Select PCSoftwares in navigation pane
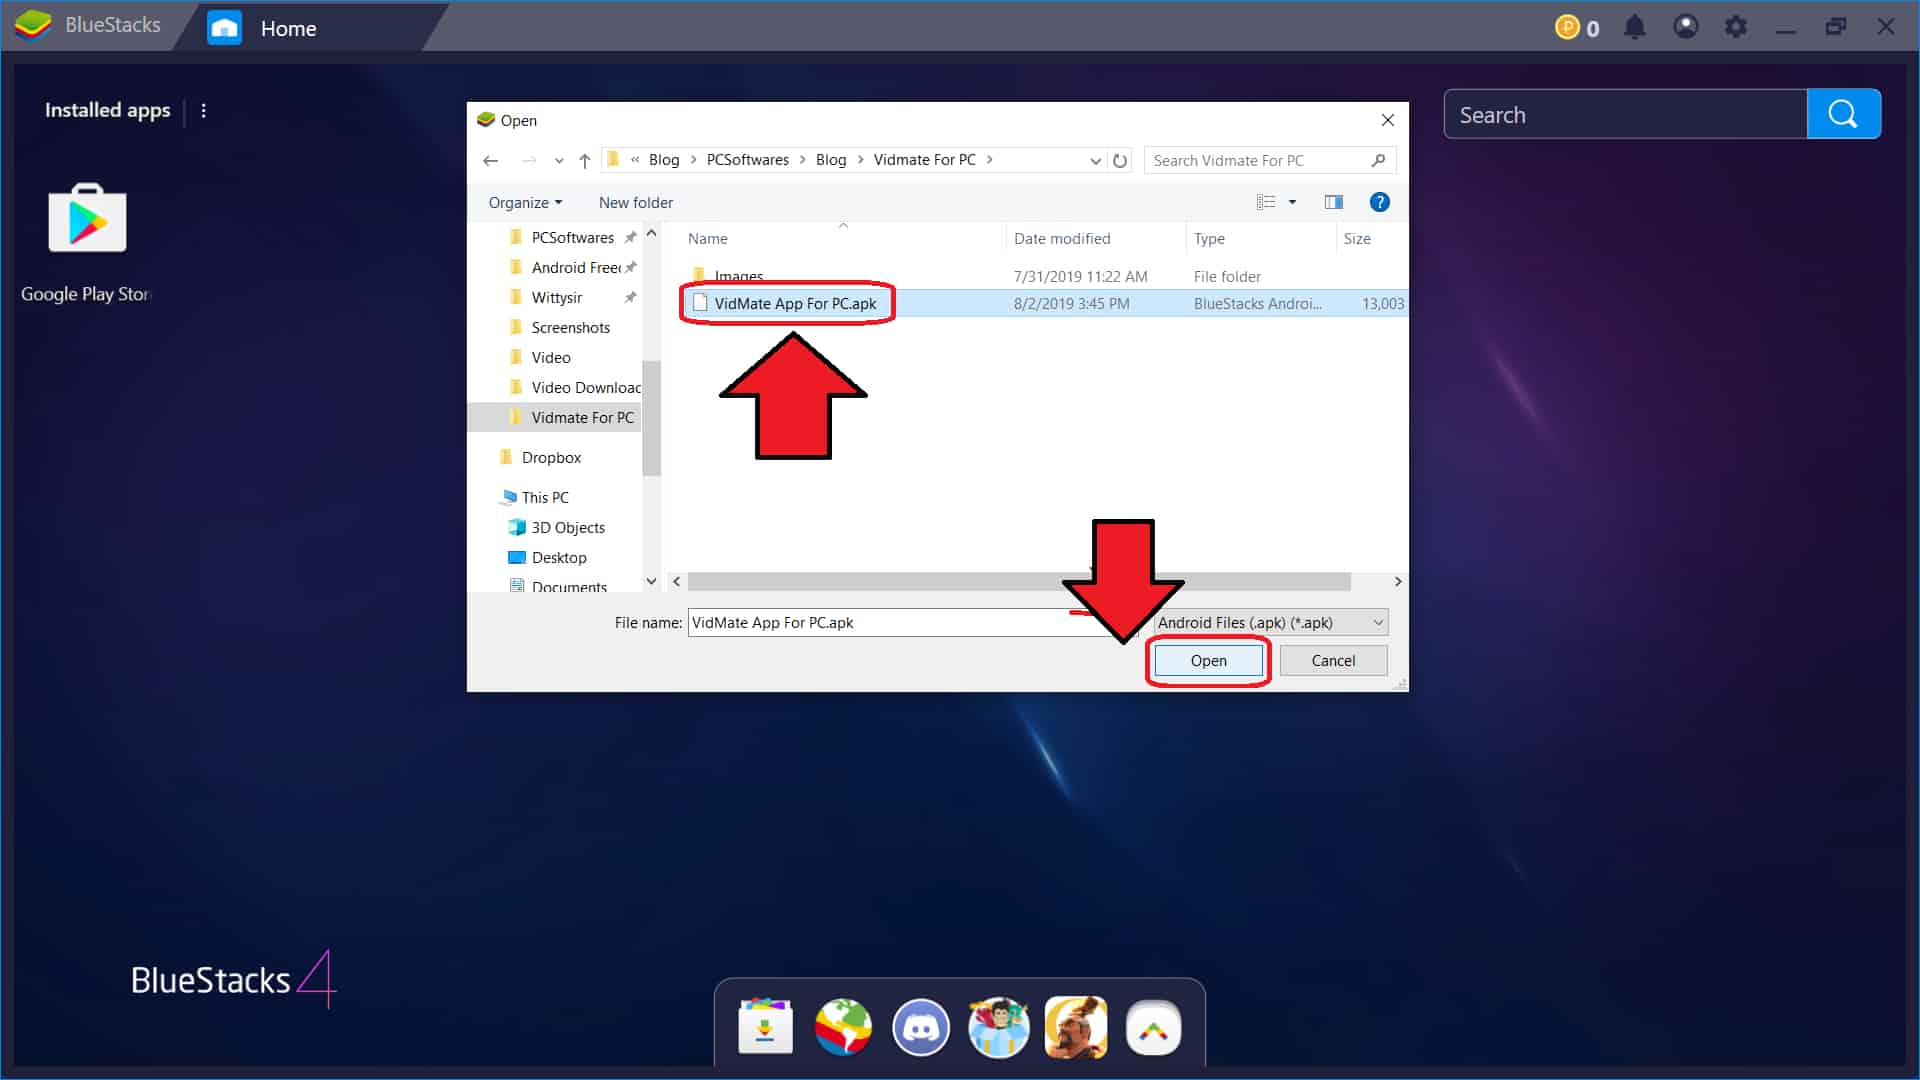 pos(572,237)
